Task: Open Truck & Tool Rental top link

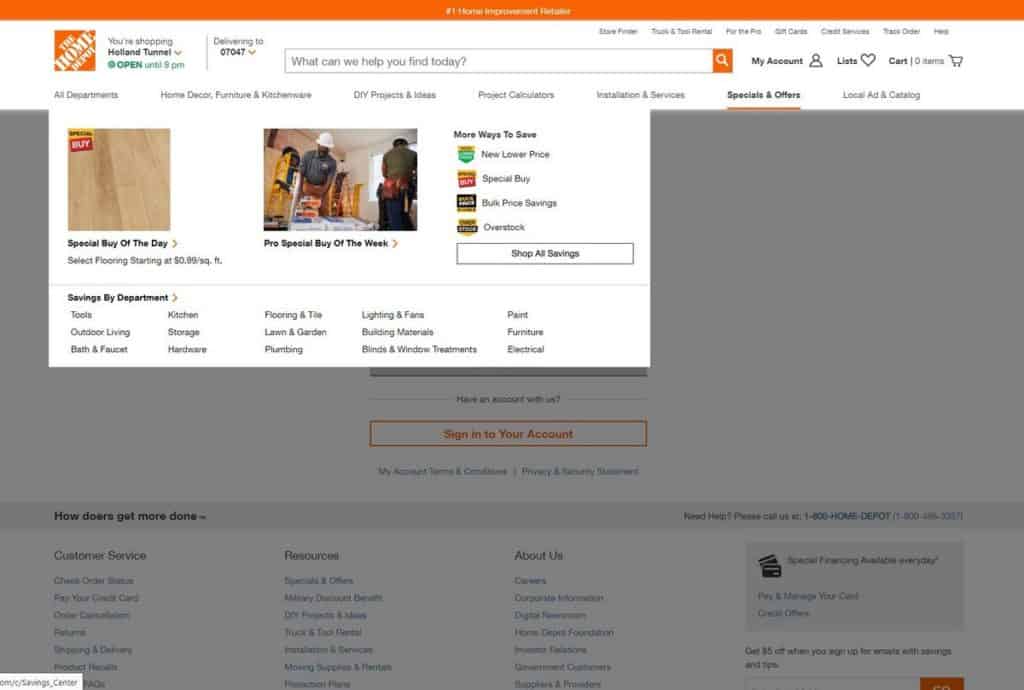Action: [x=681, y=31]
